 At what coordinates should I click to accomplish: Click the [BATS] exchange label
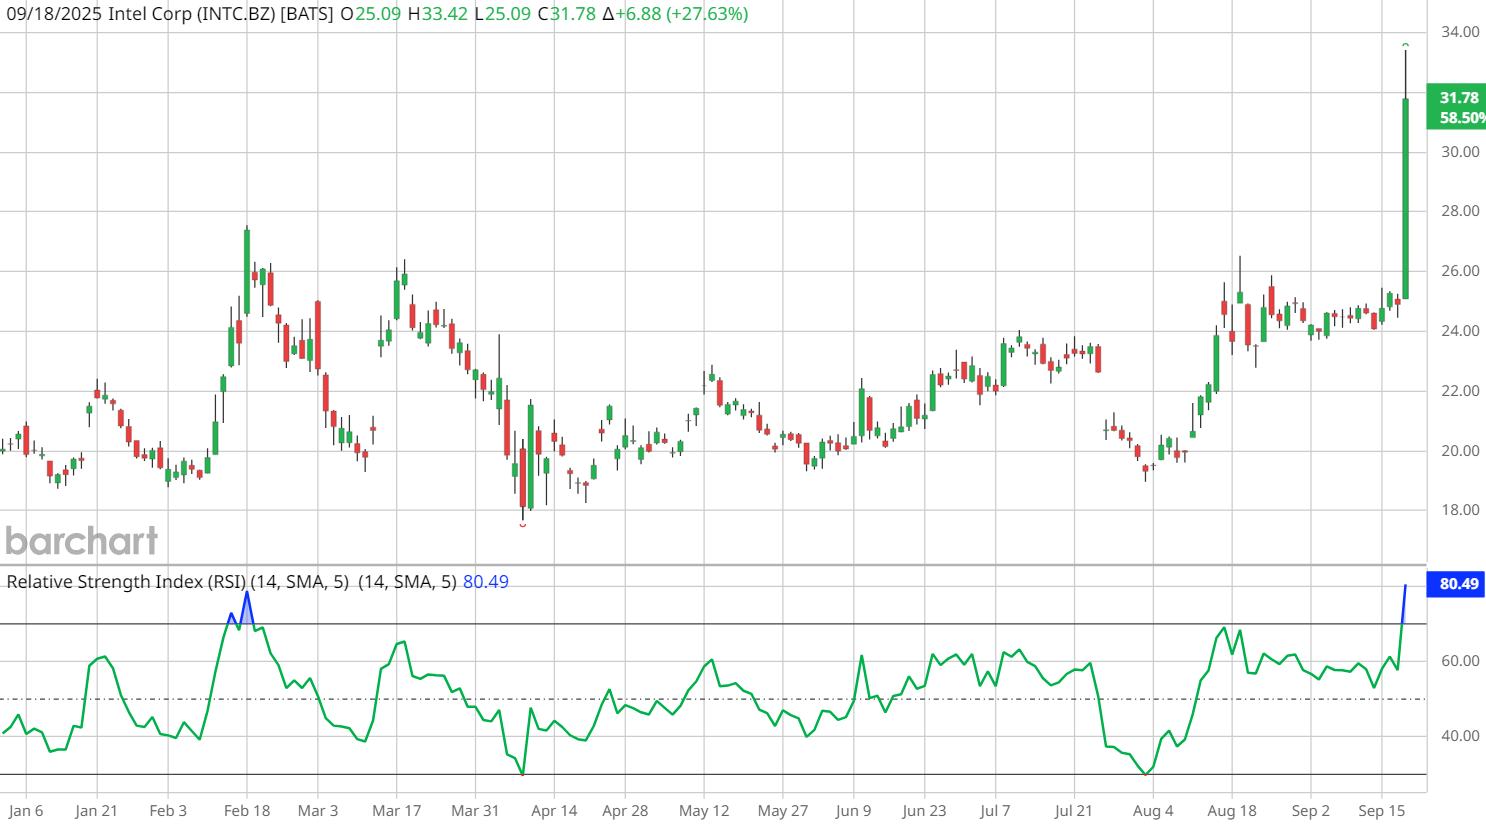307,14
